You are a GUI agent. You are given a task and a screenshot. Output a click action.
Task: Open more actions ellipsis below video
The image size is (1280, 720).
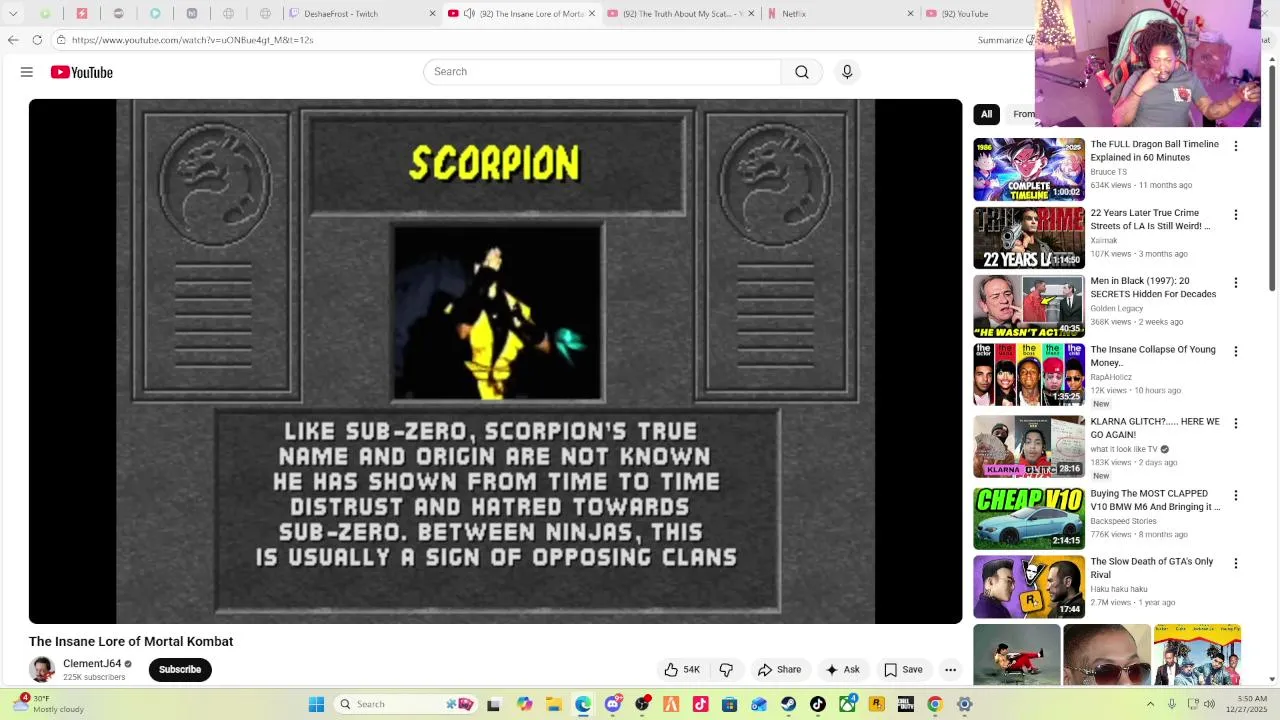951,670
